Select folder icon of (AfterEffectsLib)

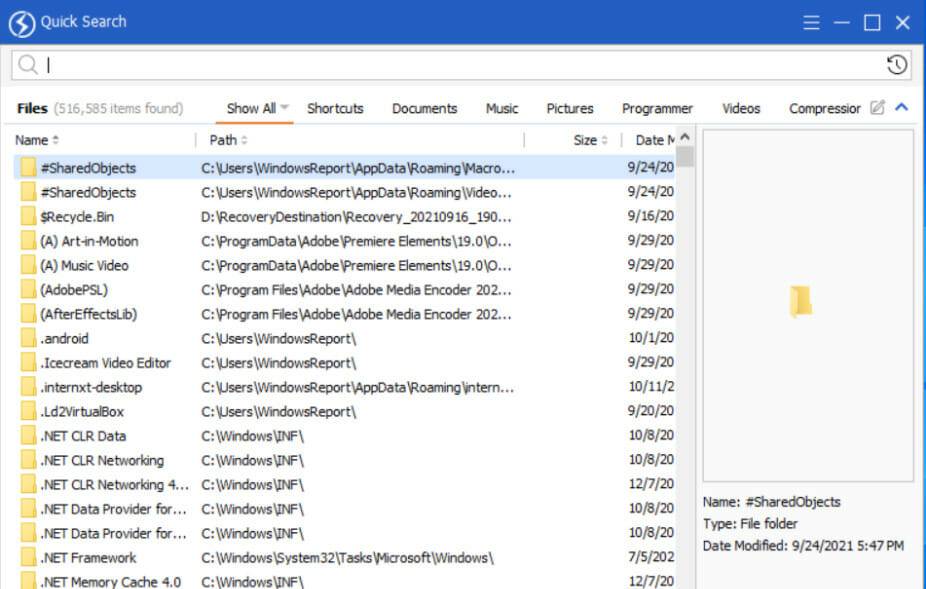tap(28, 314)
